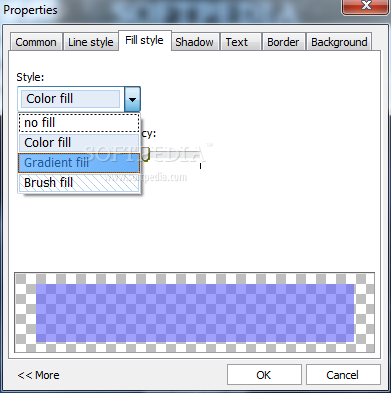Open the Line style tab
Viewport: 391px width, 393px height.
click(x=91, y=42)
